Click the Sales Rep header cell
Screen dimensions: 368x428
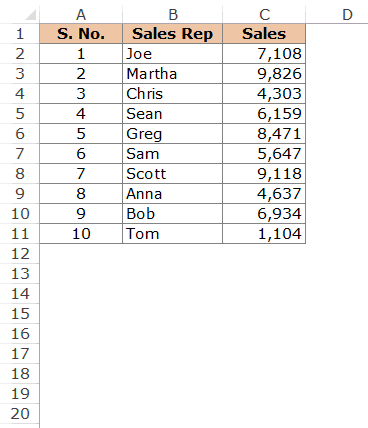(172, 34)
